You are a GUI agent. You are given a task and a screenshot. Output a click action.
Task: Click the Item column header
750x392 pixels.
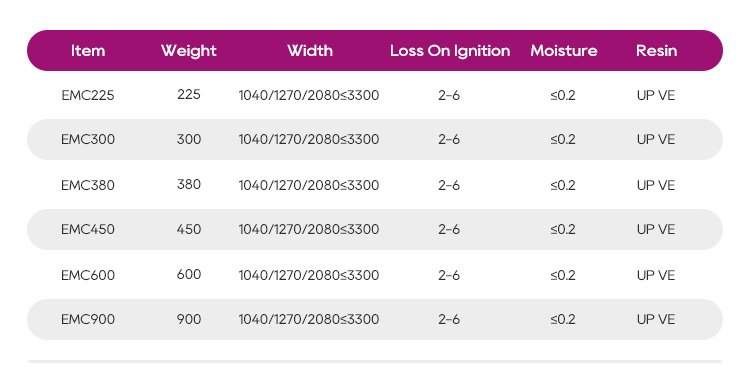pos(88,51)
